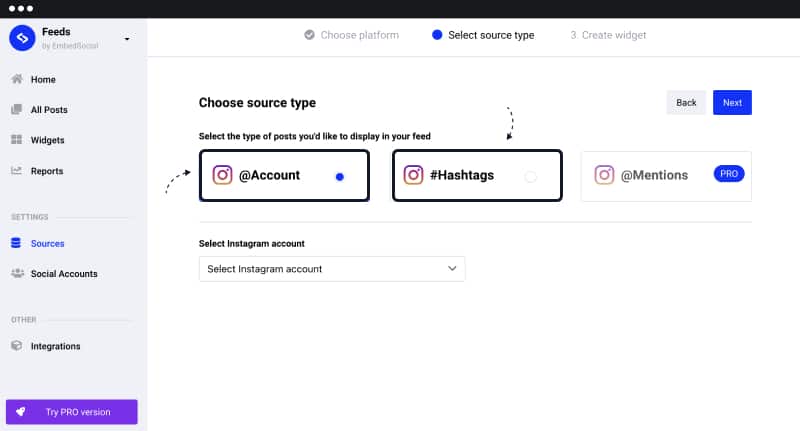This screenshot has width=800, height=431.
Task: Click the Sources database icon
Action: click(x=16, y=243)
